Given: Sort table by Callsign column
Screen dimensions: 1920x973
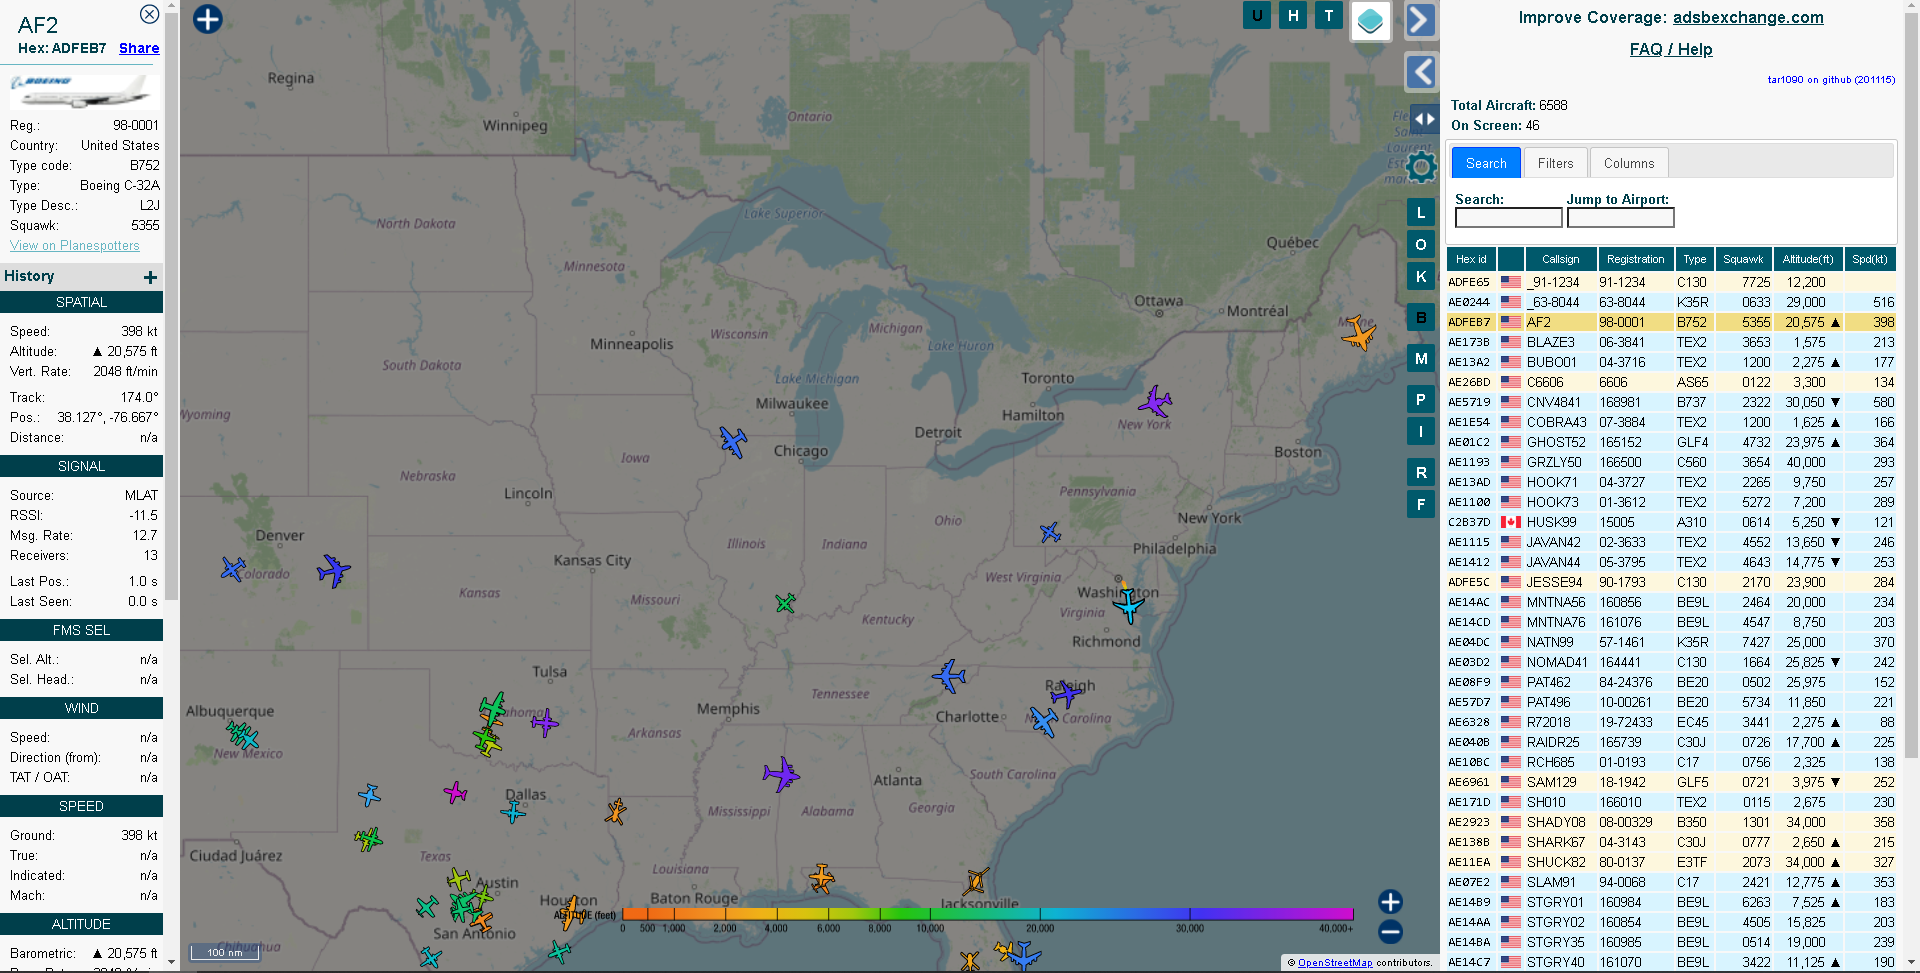Looking at the screenshot, I should pyautogui.click(x=1560, y=259).
